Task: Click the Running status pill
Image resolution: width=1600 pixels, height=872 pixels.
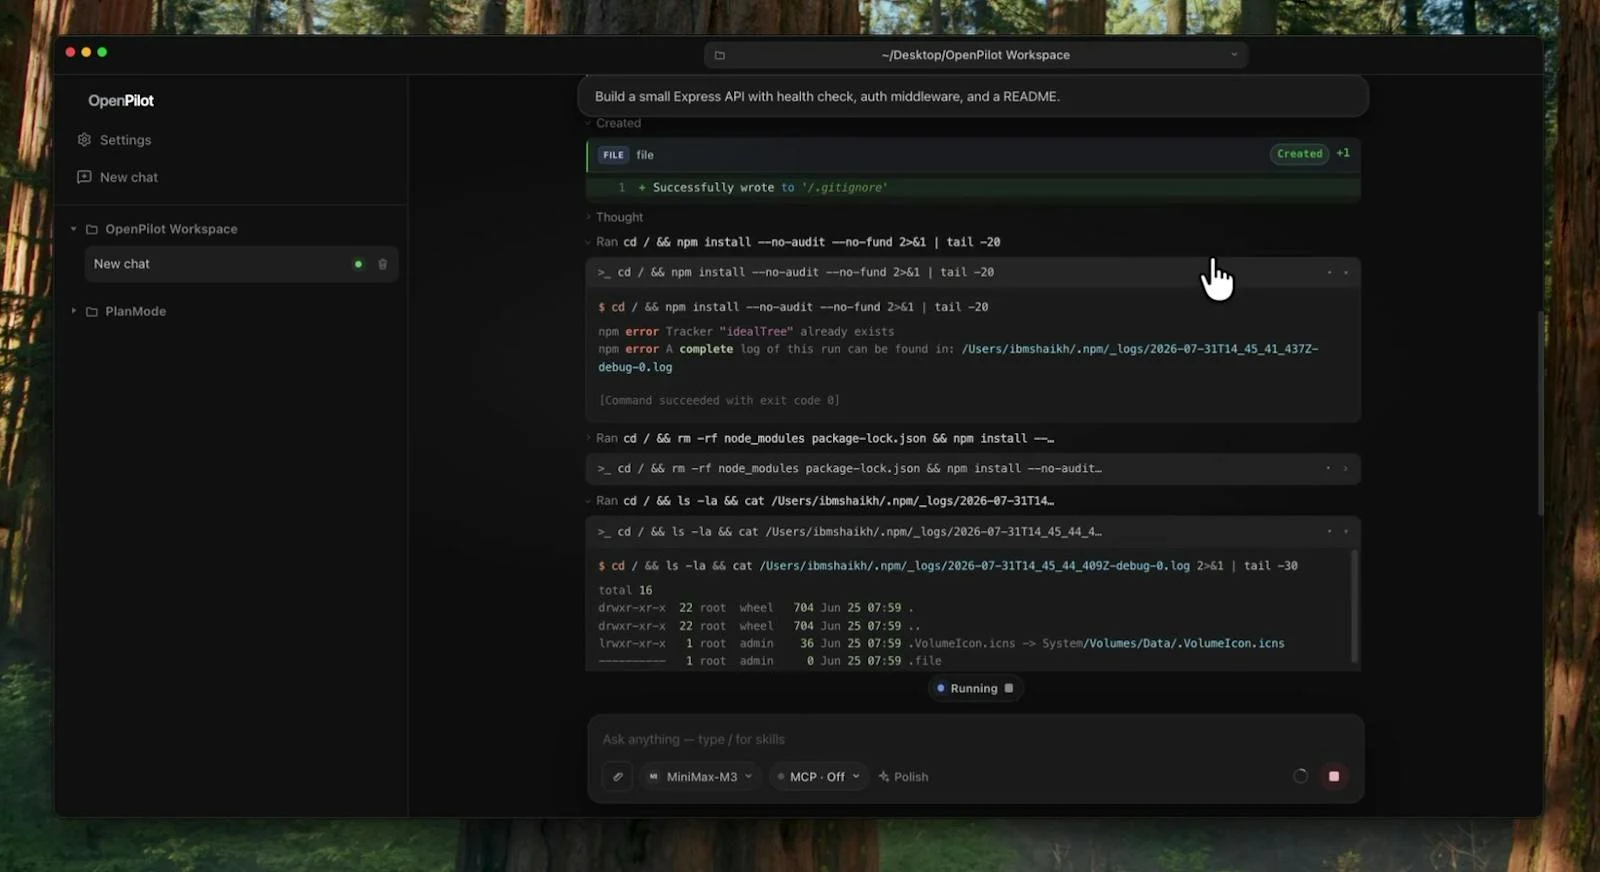Action: (975, 688)
